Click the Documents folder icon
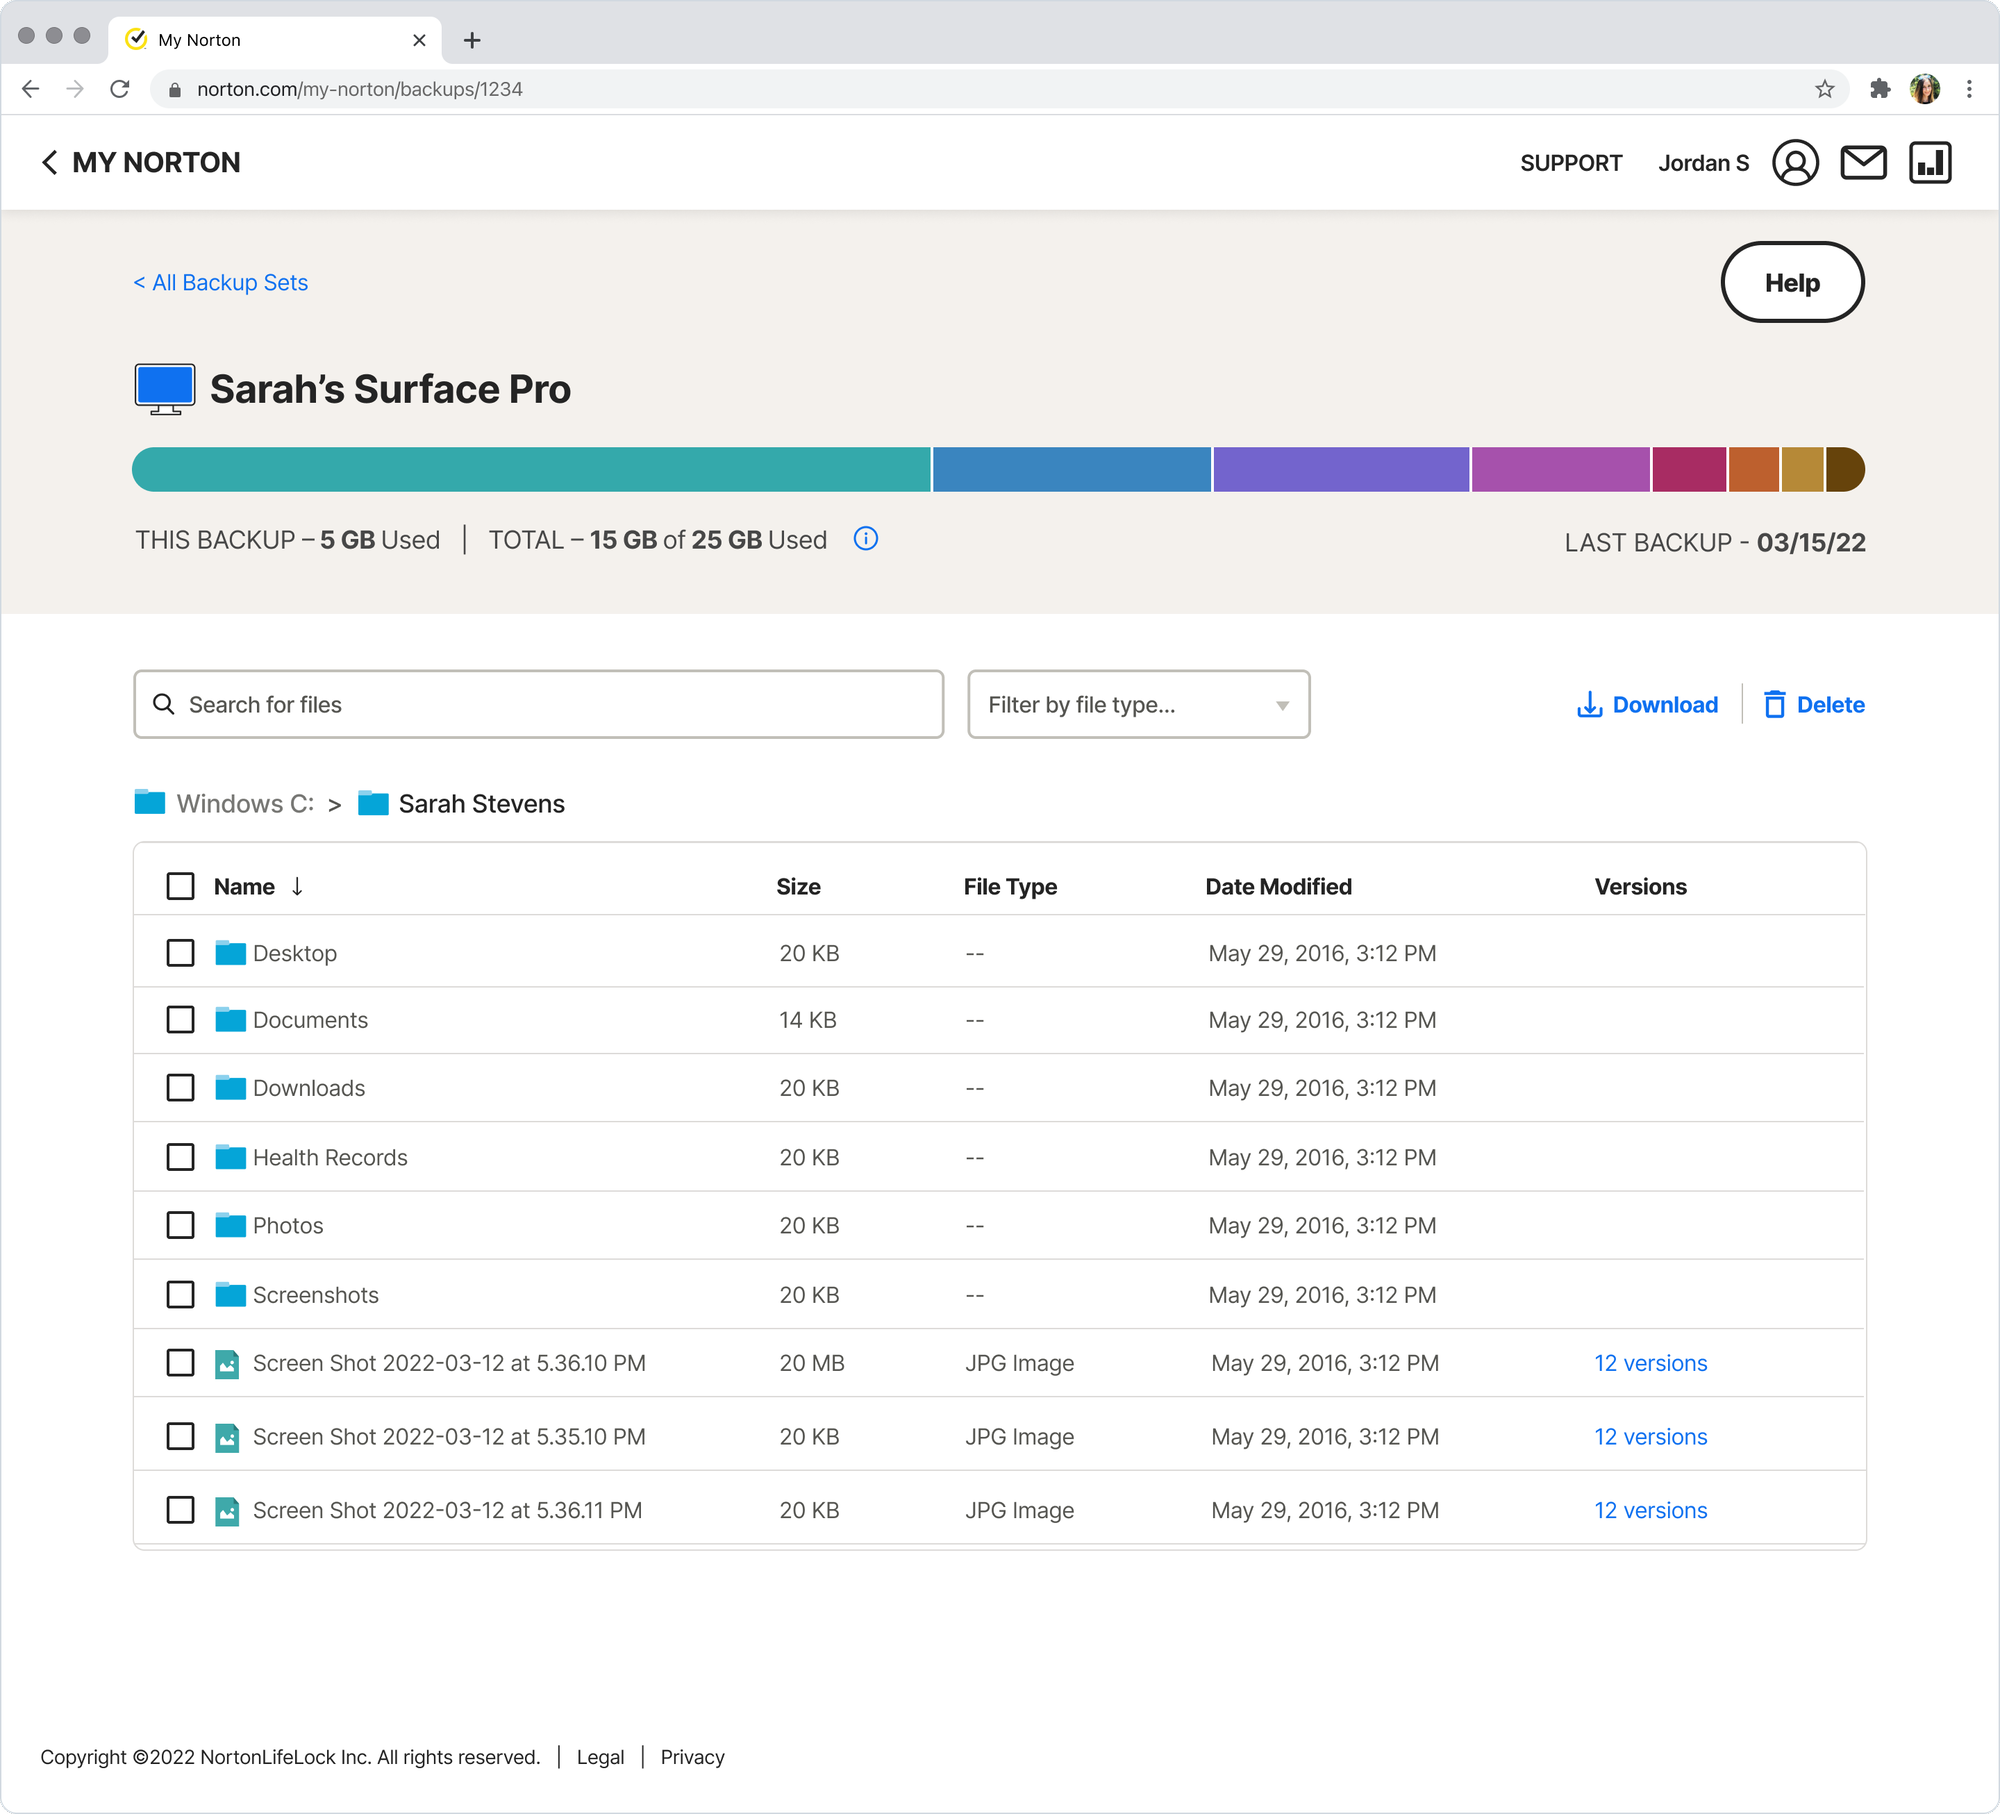 [x=230, y=1019]
